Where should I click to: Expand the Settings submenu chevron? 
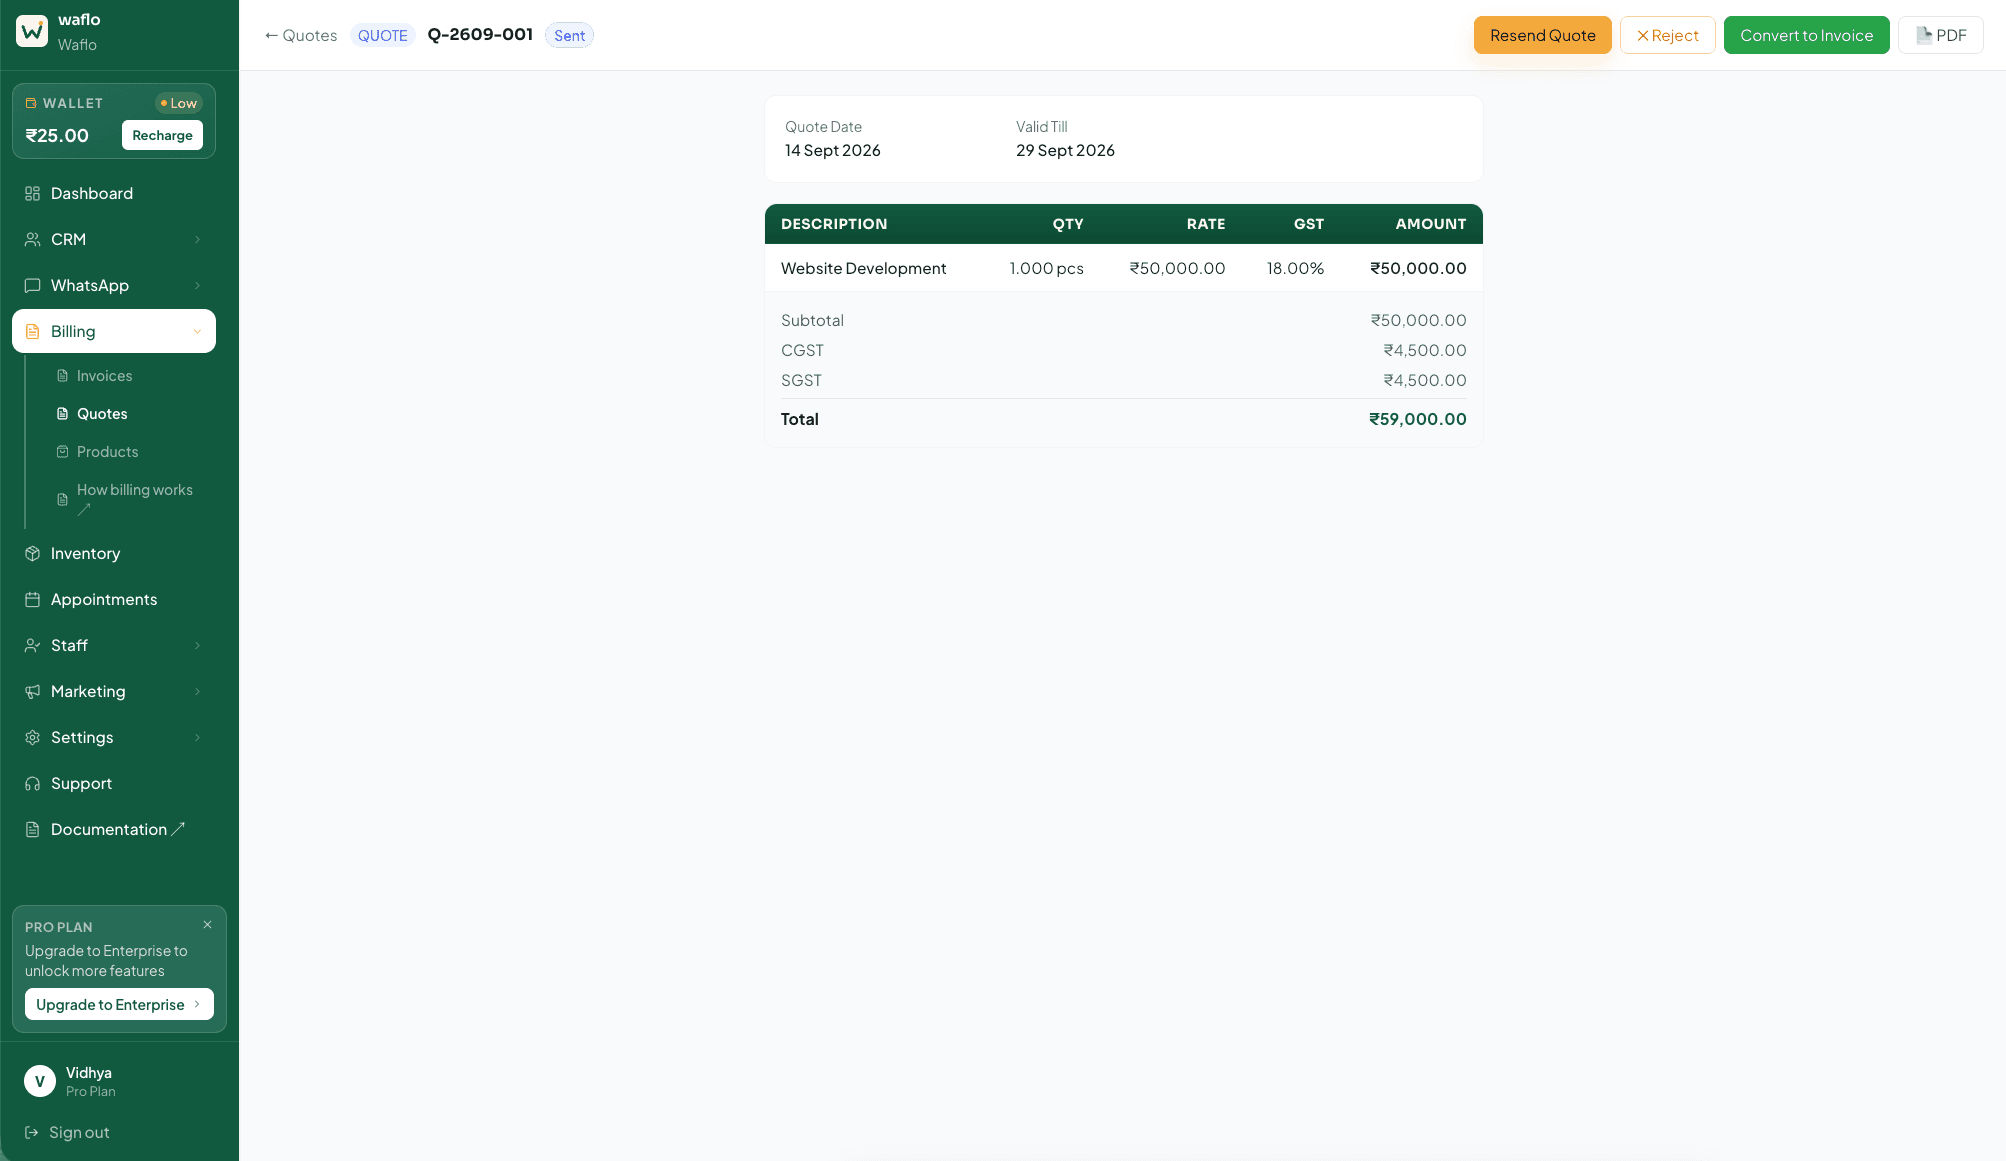(x=197, y=737)
